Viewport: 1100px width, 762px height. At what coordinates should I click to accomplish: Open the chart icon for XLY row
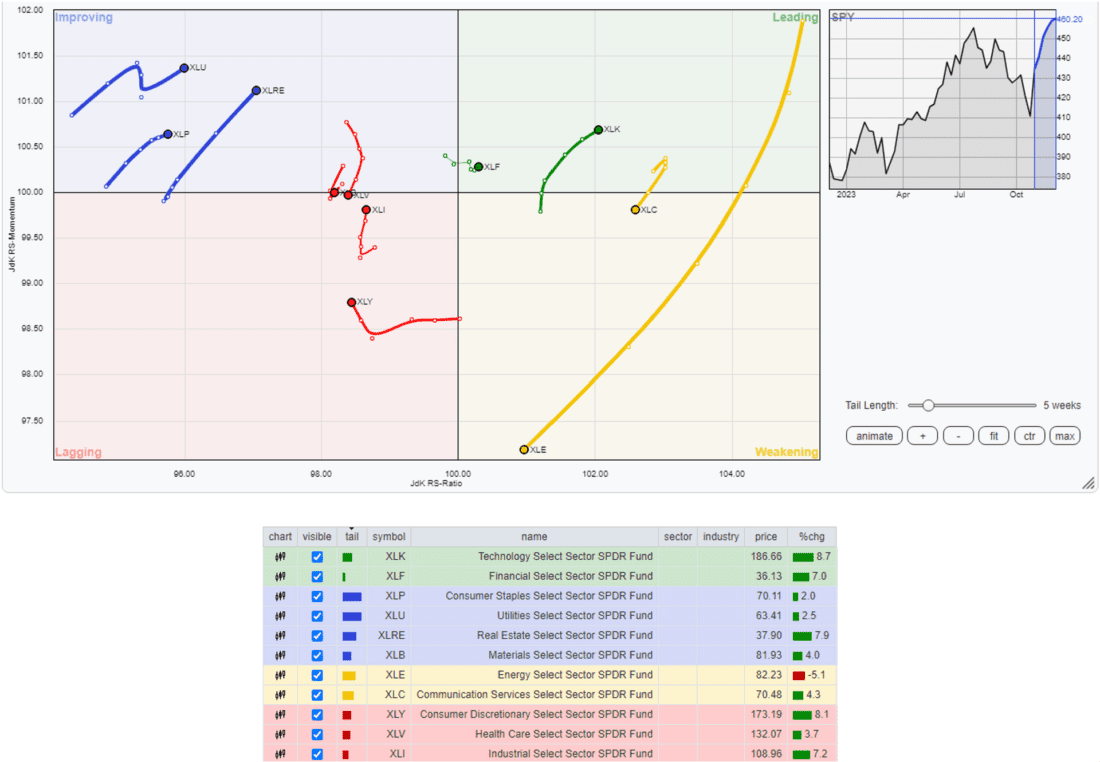click(x=280, y=714)
